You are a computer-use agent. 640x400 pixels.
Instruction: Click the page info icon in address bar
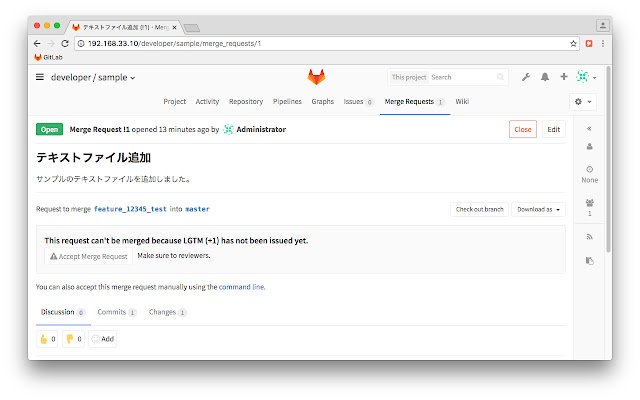coord(81,44)
